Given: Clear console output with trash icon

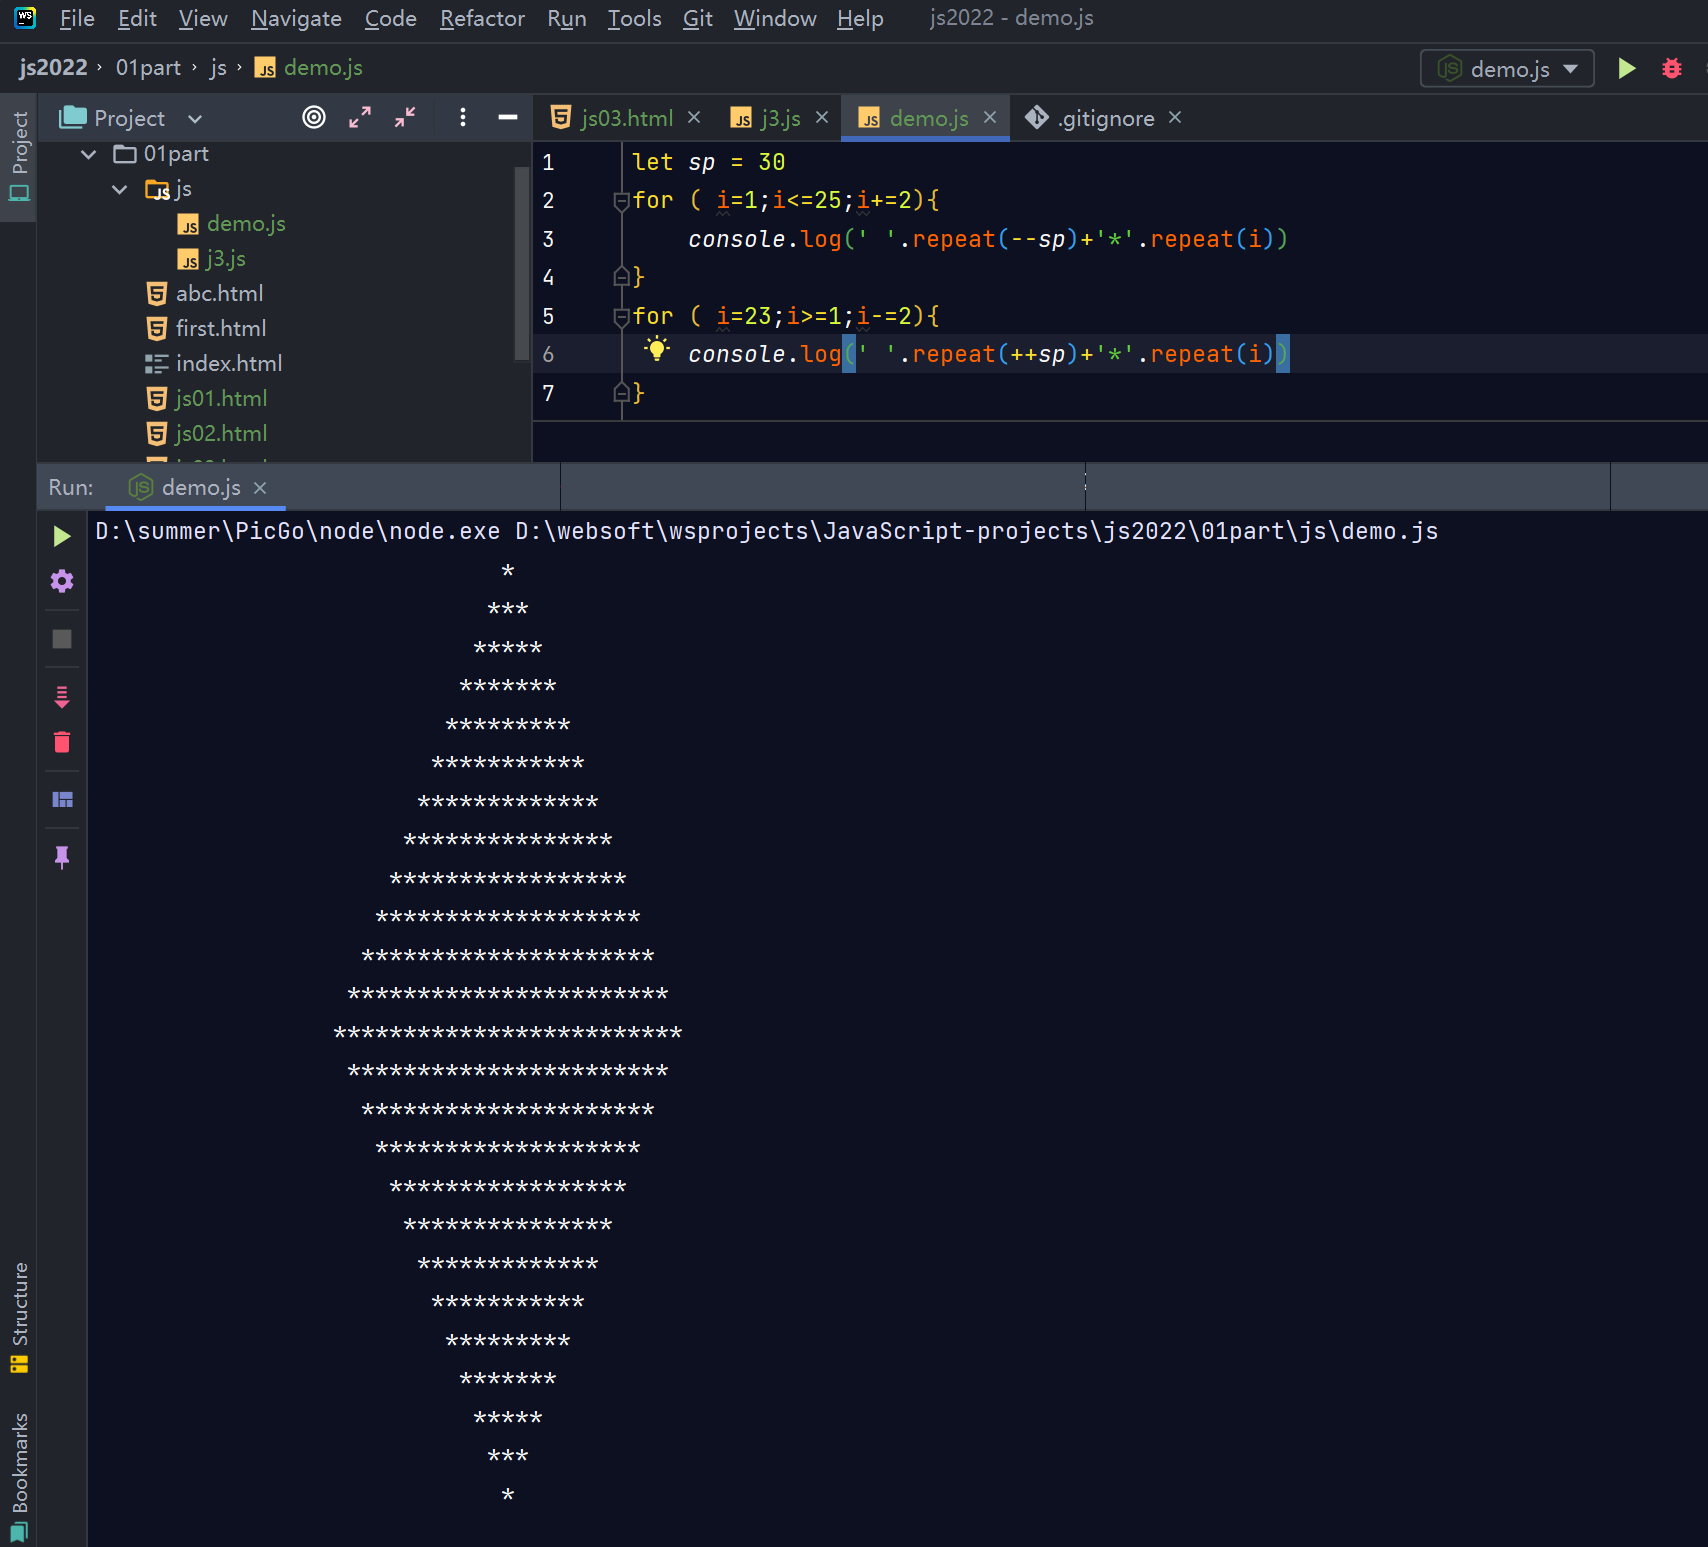Looking at the screenshot, I should tap(62, 742).
